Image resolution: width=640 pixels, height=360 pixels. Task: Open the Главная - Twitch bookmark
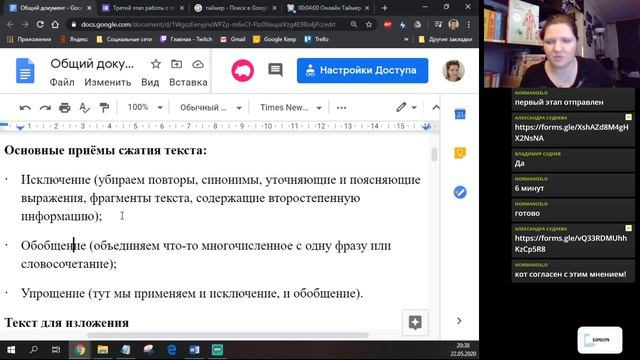click(186, 40)
